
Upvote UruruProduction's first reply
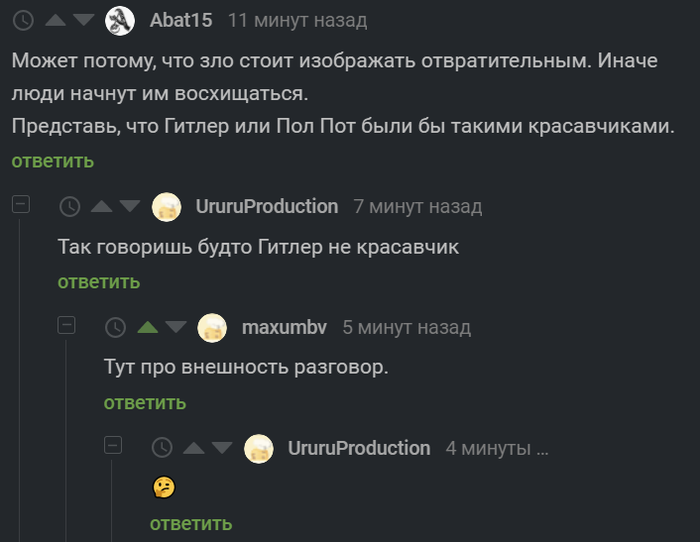point(102,207)
